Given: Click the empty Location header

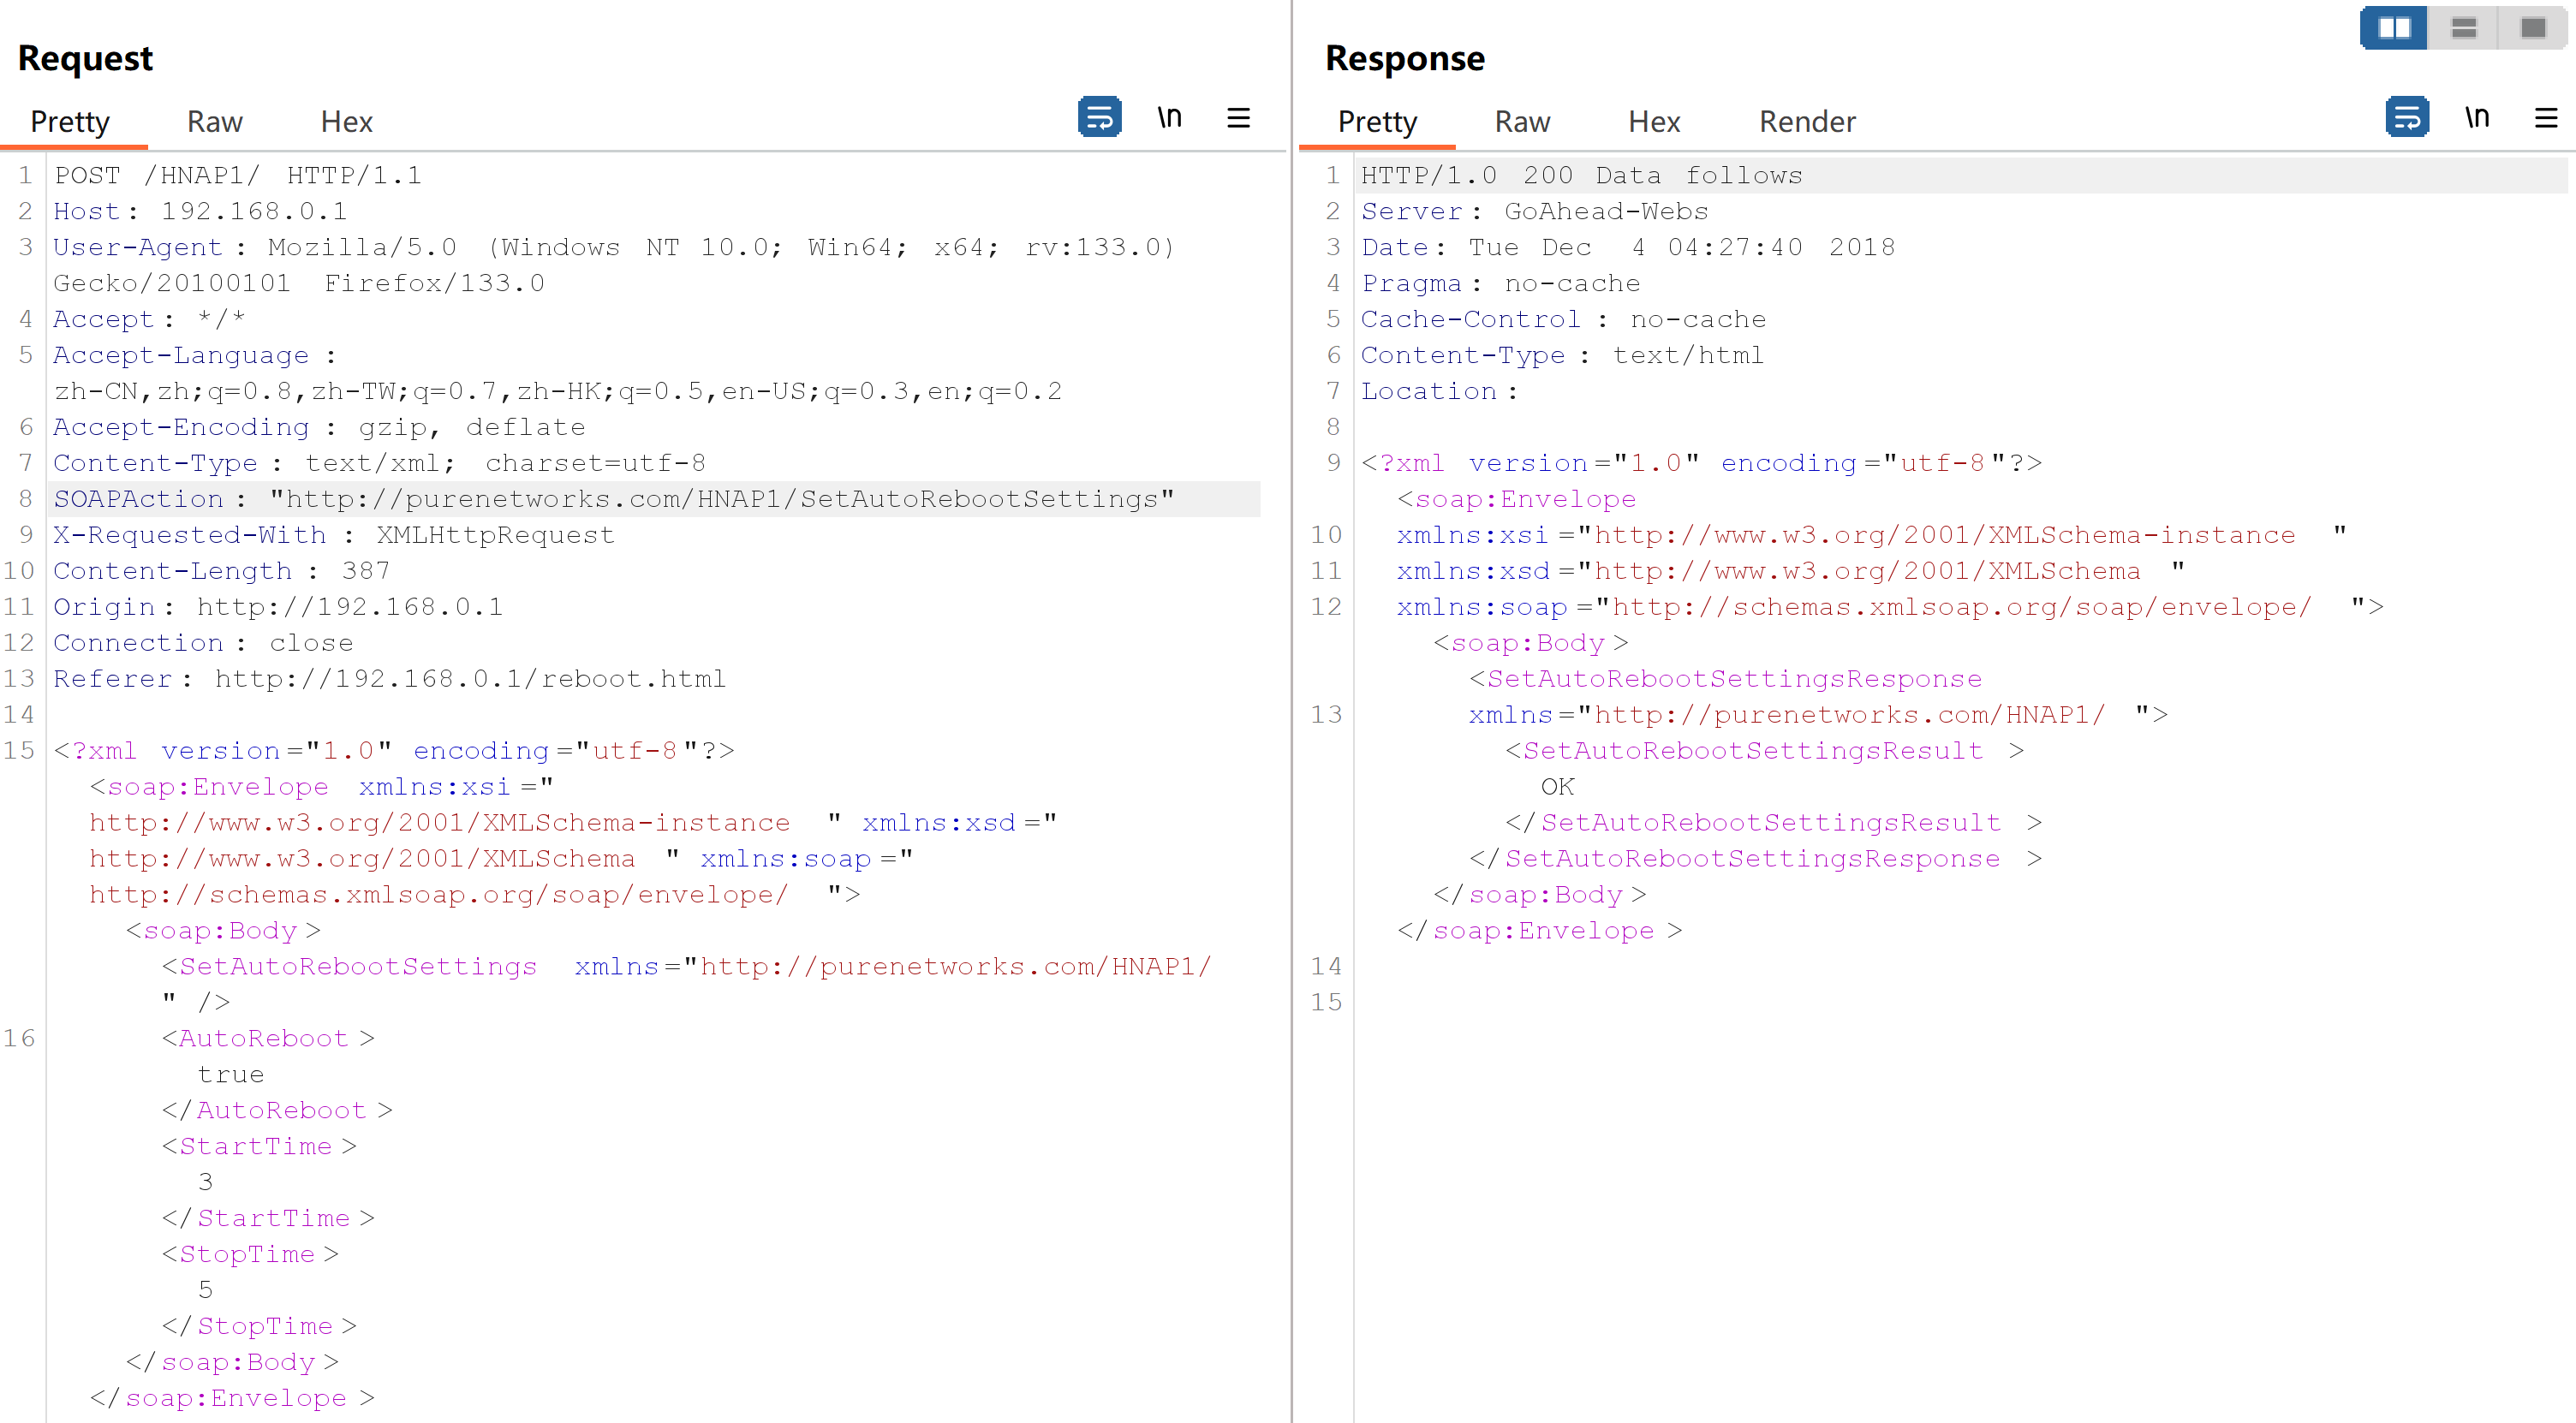Looking at the screenshot, I should pyautogui.click(x=1439, y=392).
